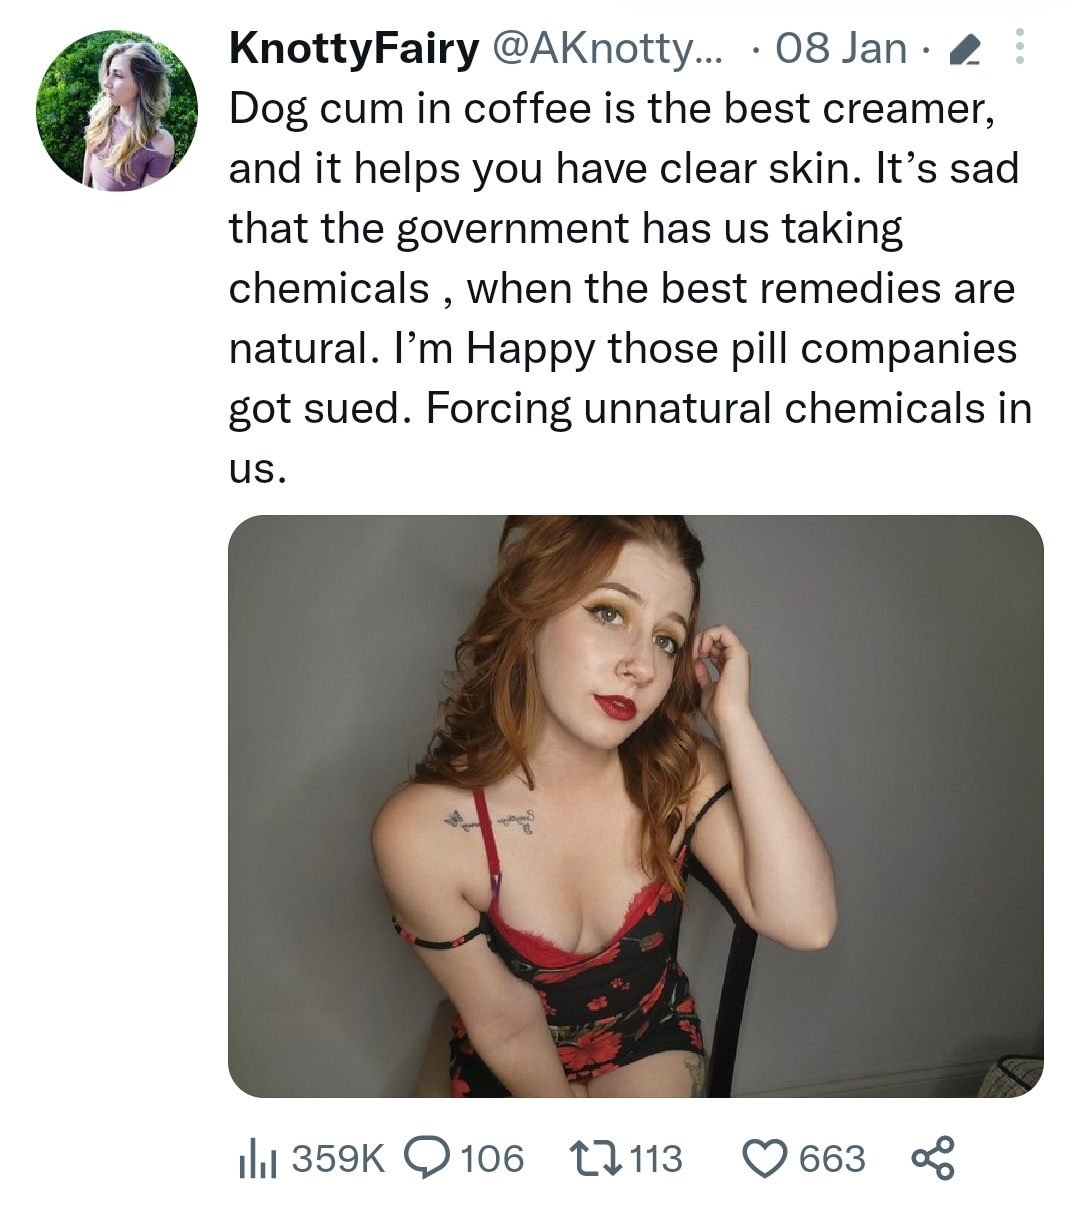Click the 106 replies count
The image size is (1080, 1205).
point(493,1159)
